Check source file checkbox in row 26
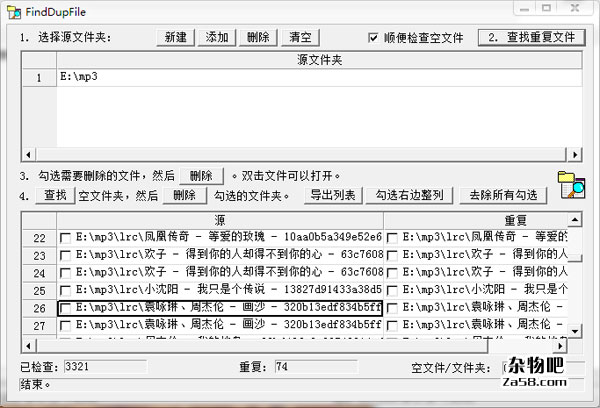This screenshot has width=600, height=408. click(x=65, y=308)
